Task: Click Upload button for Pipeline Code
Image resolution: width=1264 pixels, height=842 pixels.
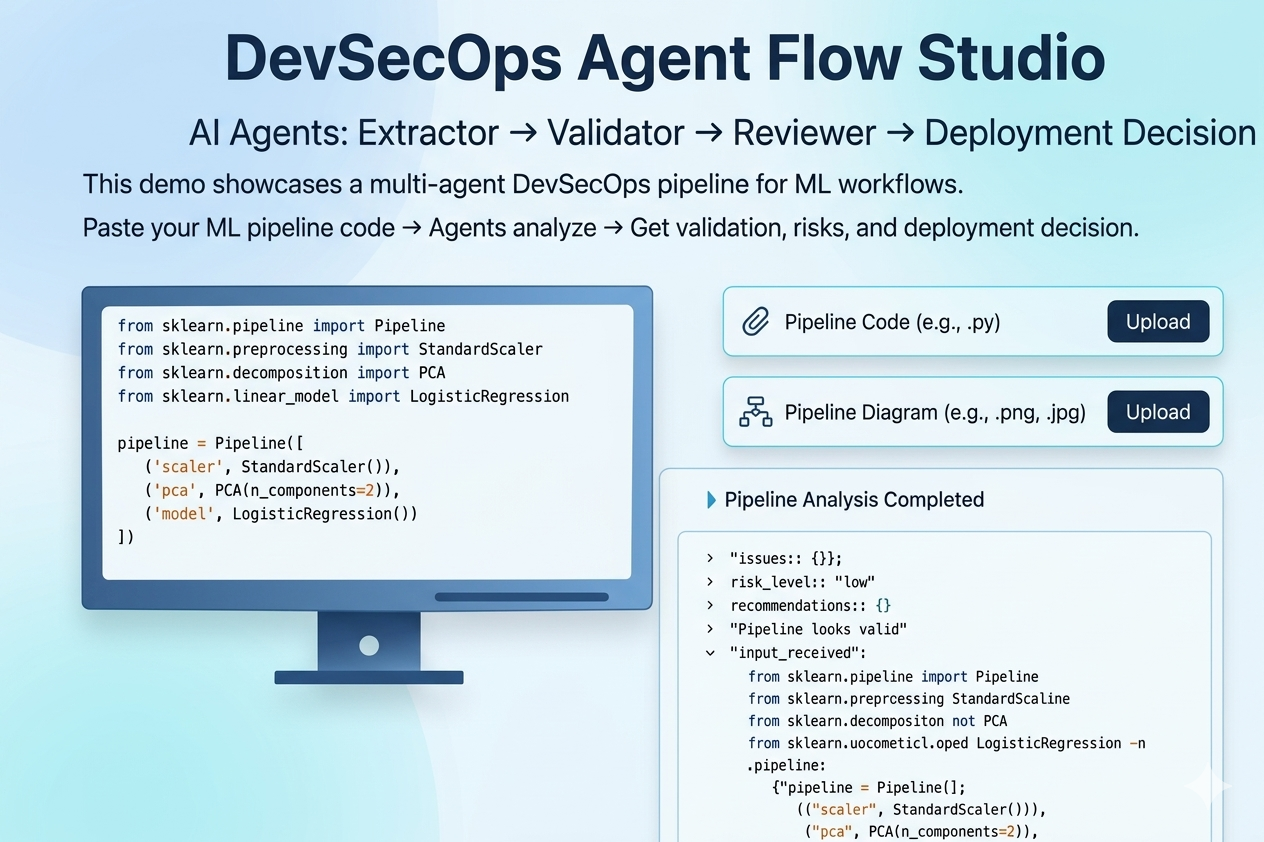Action: click(x=1158, y=322)
